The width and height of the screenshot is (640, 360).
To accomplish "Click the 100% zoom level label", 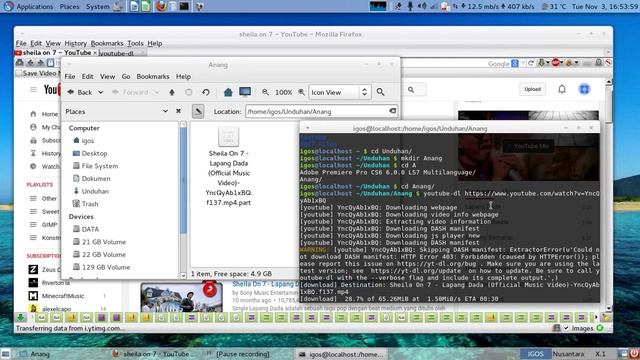I will coord(283,93).
